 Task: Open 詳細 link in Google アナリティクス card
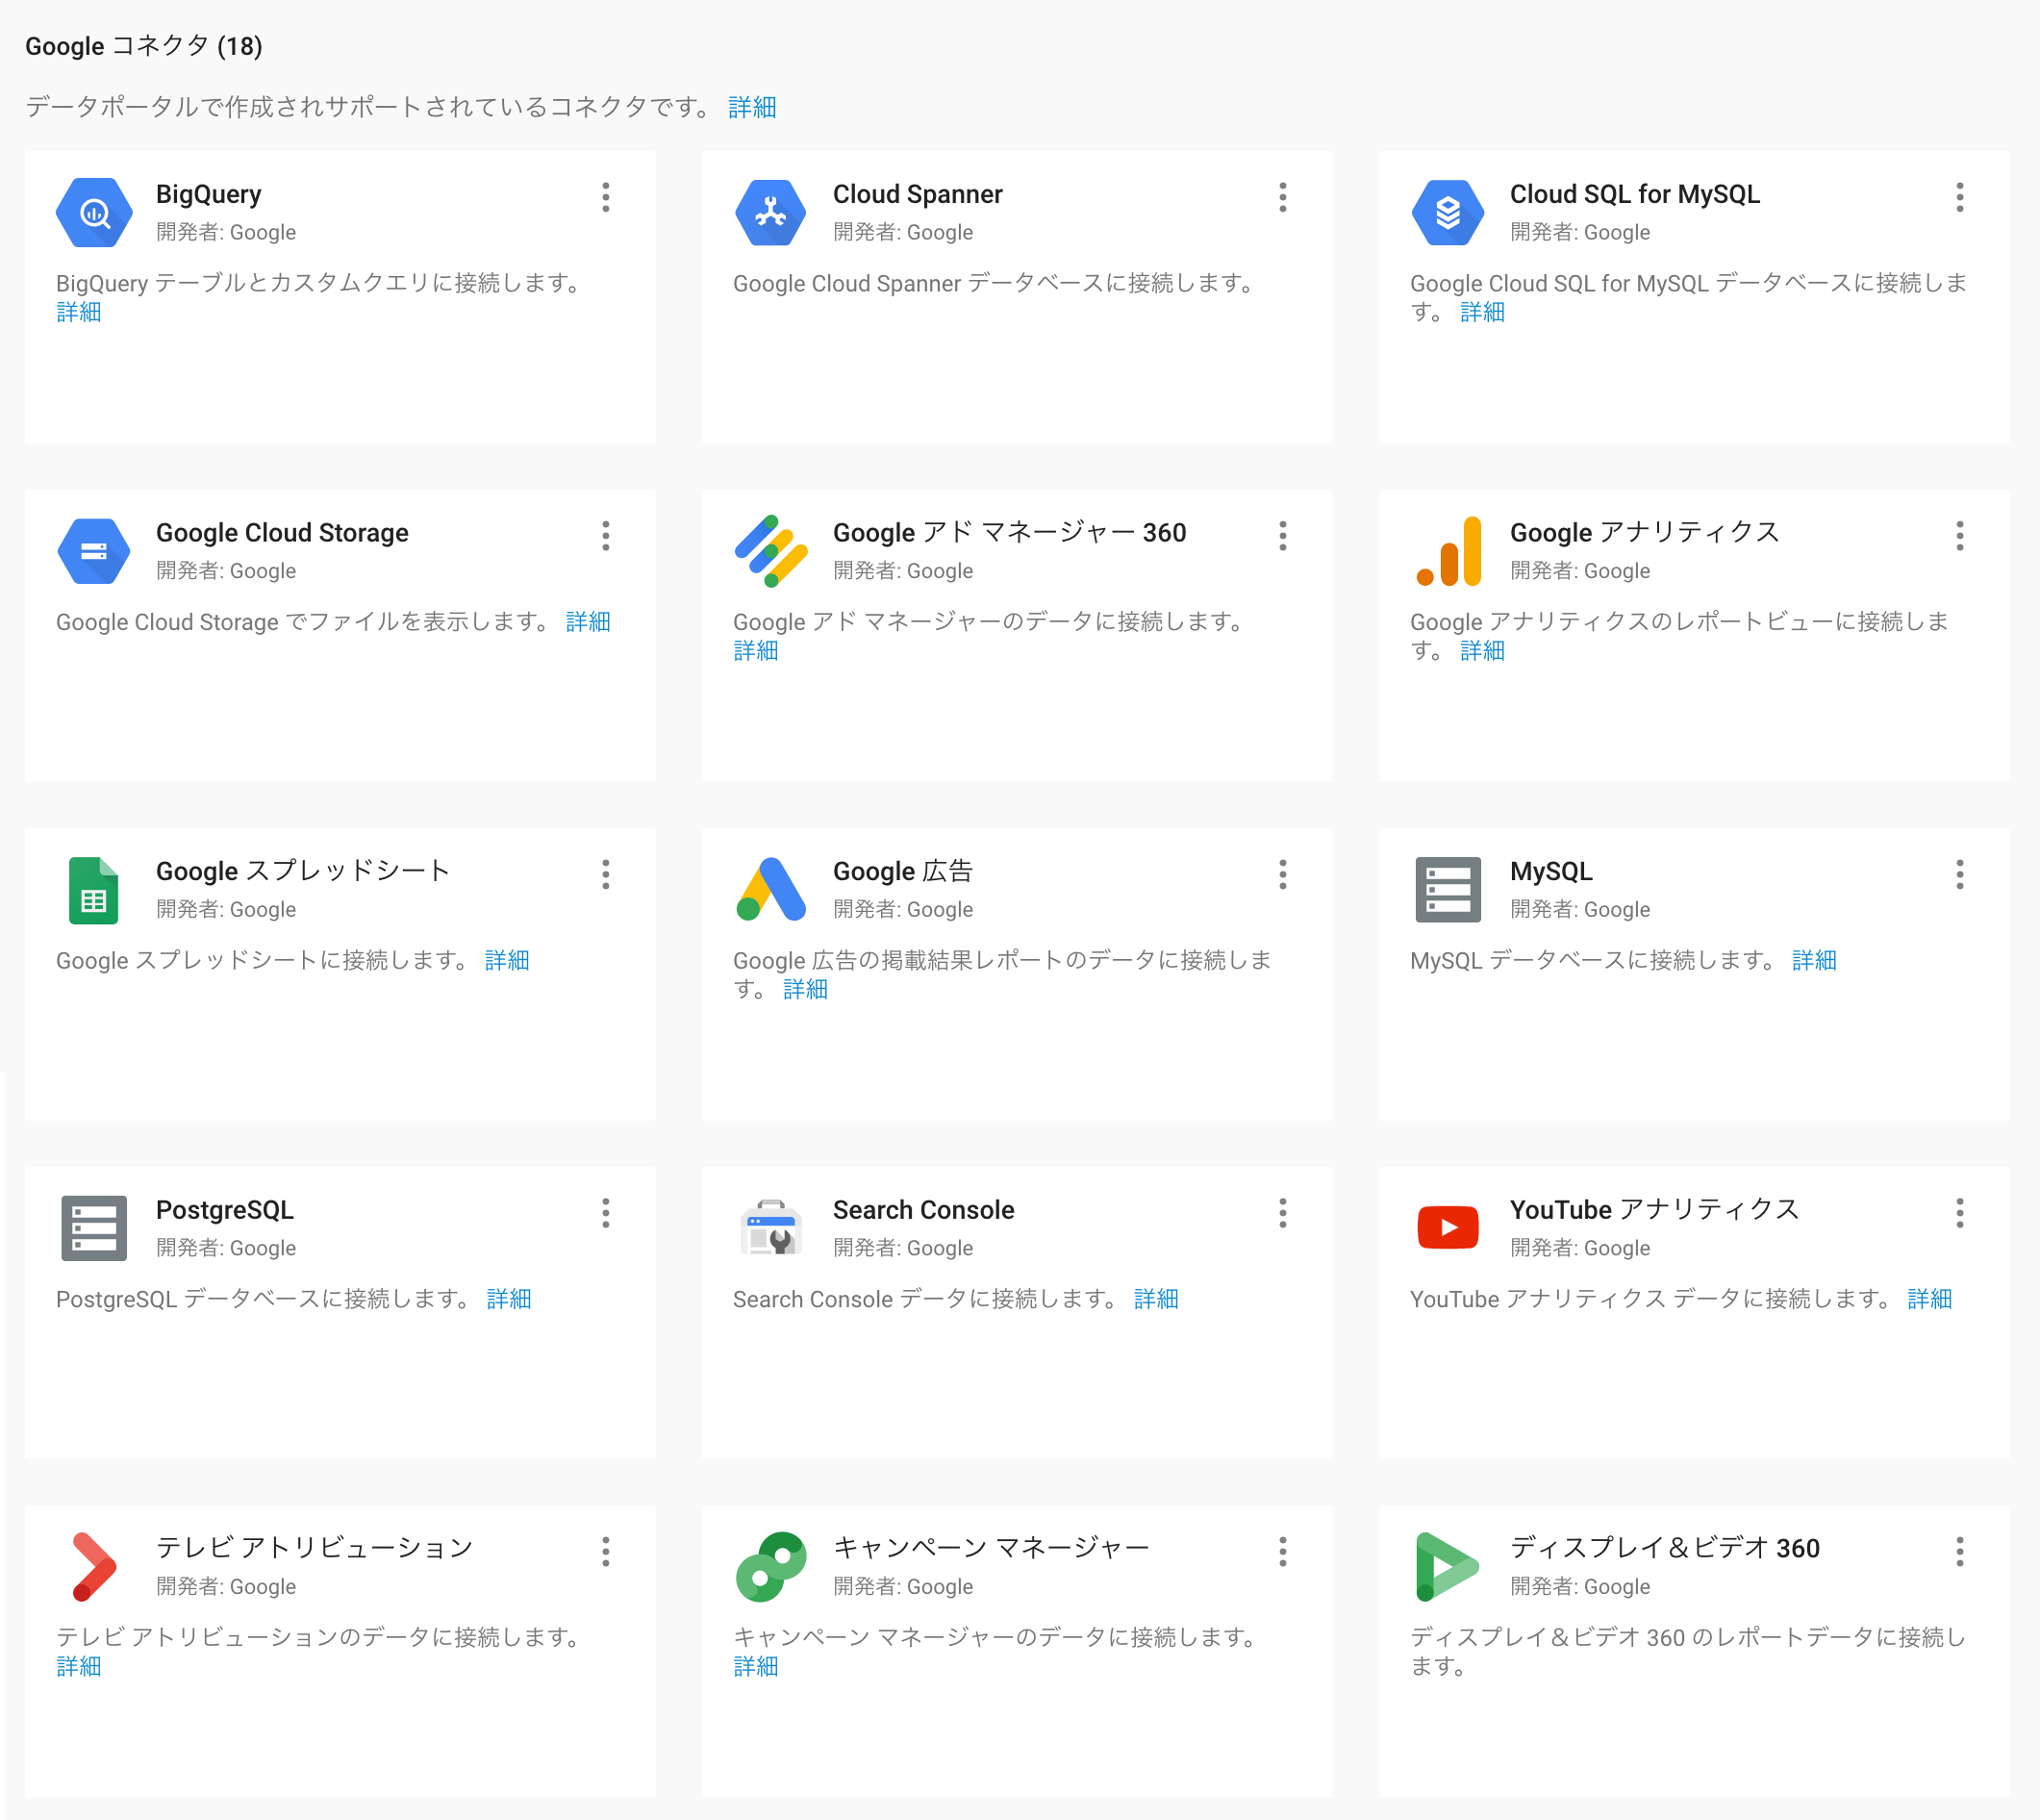coord(1482,651)
